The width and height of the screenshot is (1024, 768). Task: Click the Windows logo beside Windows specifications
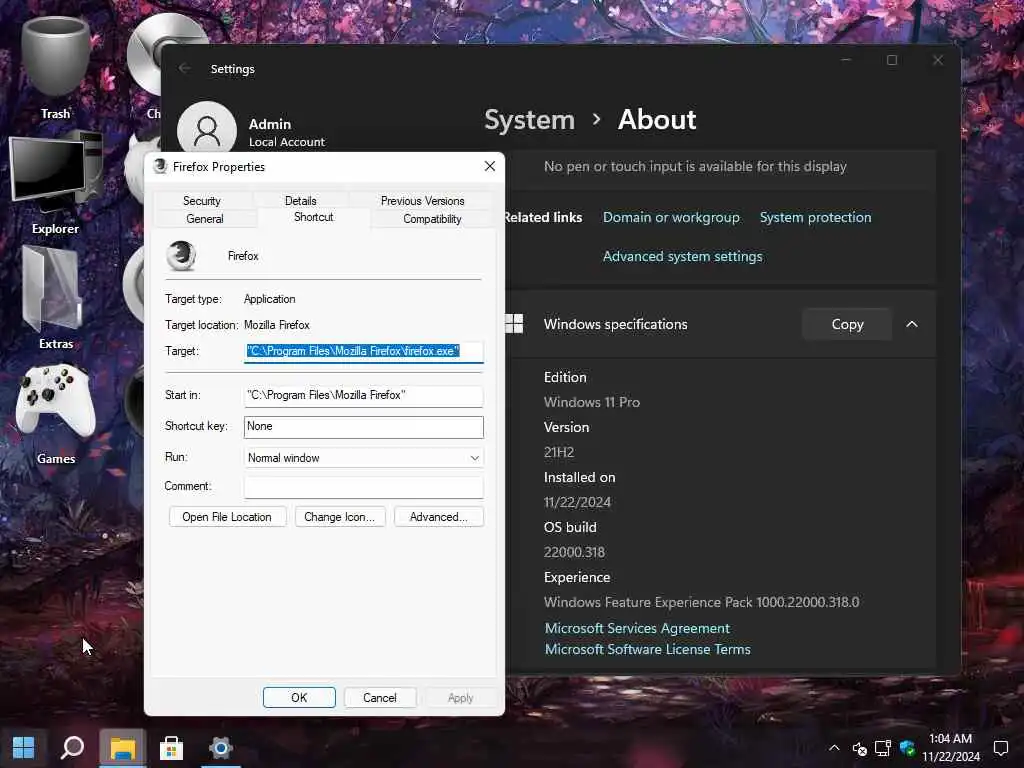click(514, 323)
